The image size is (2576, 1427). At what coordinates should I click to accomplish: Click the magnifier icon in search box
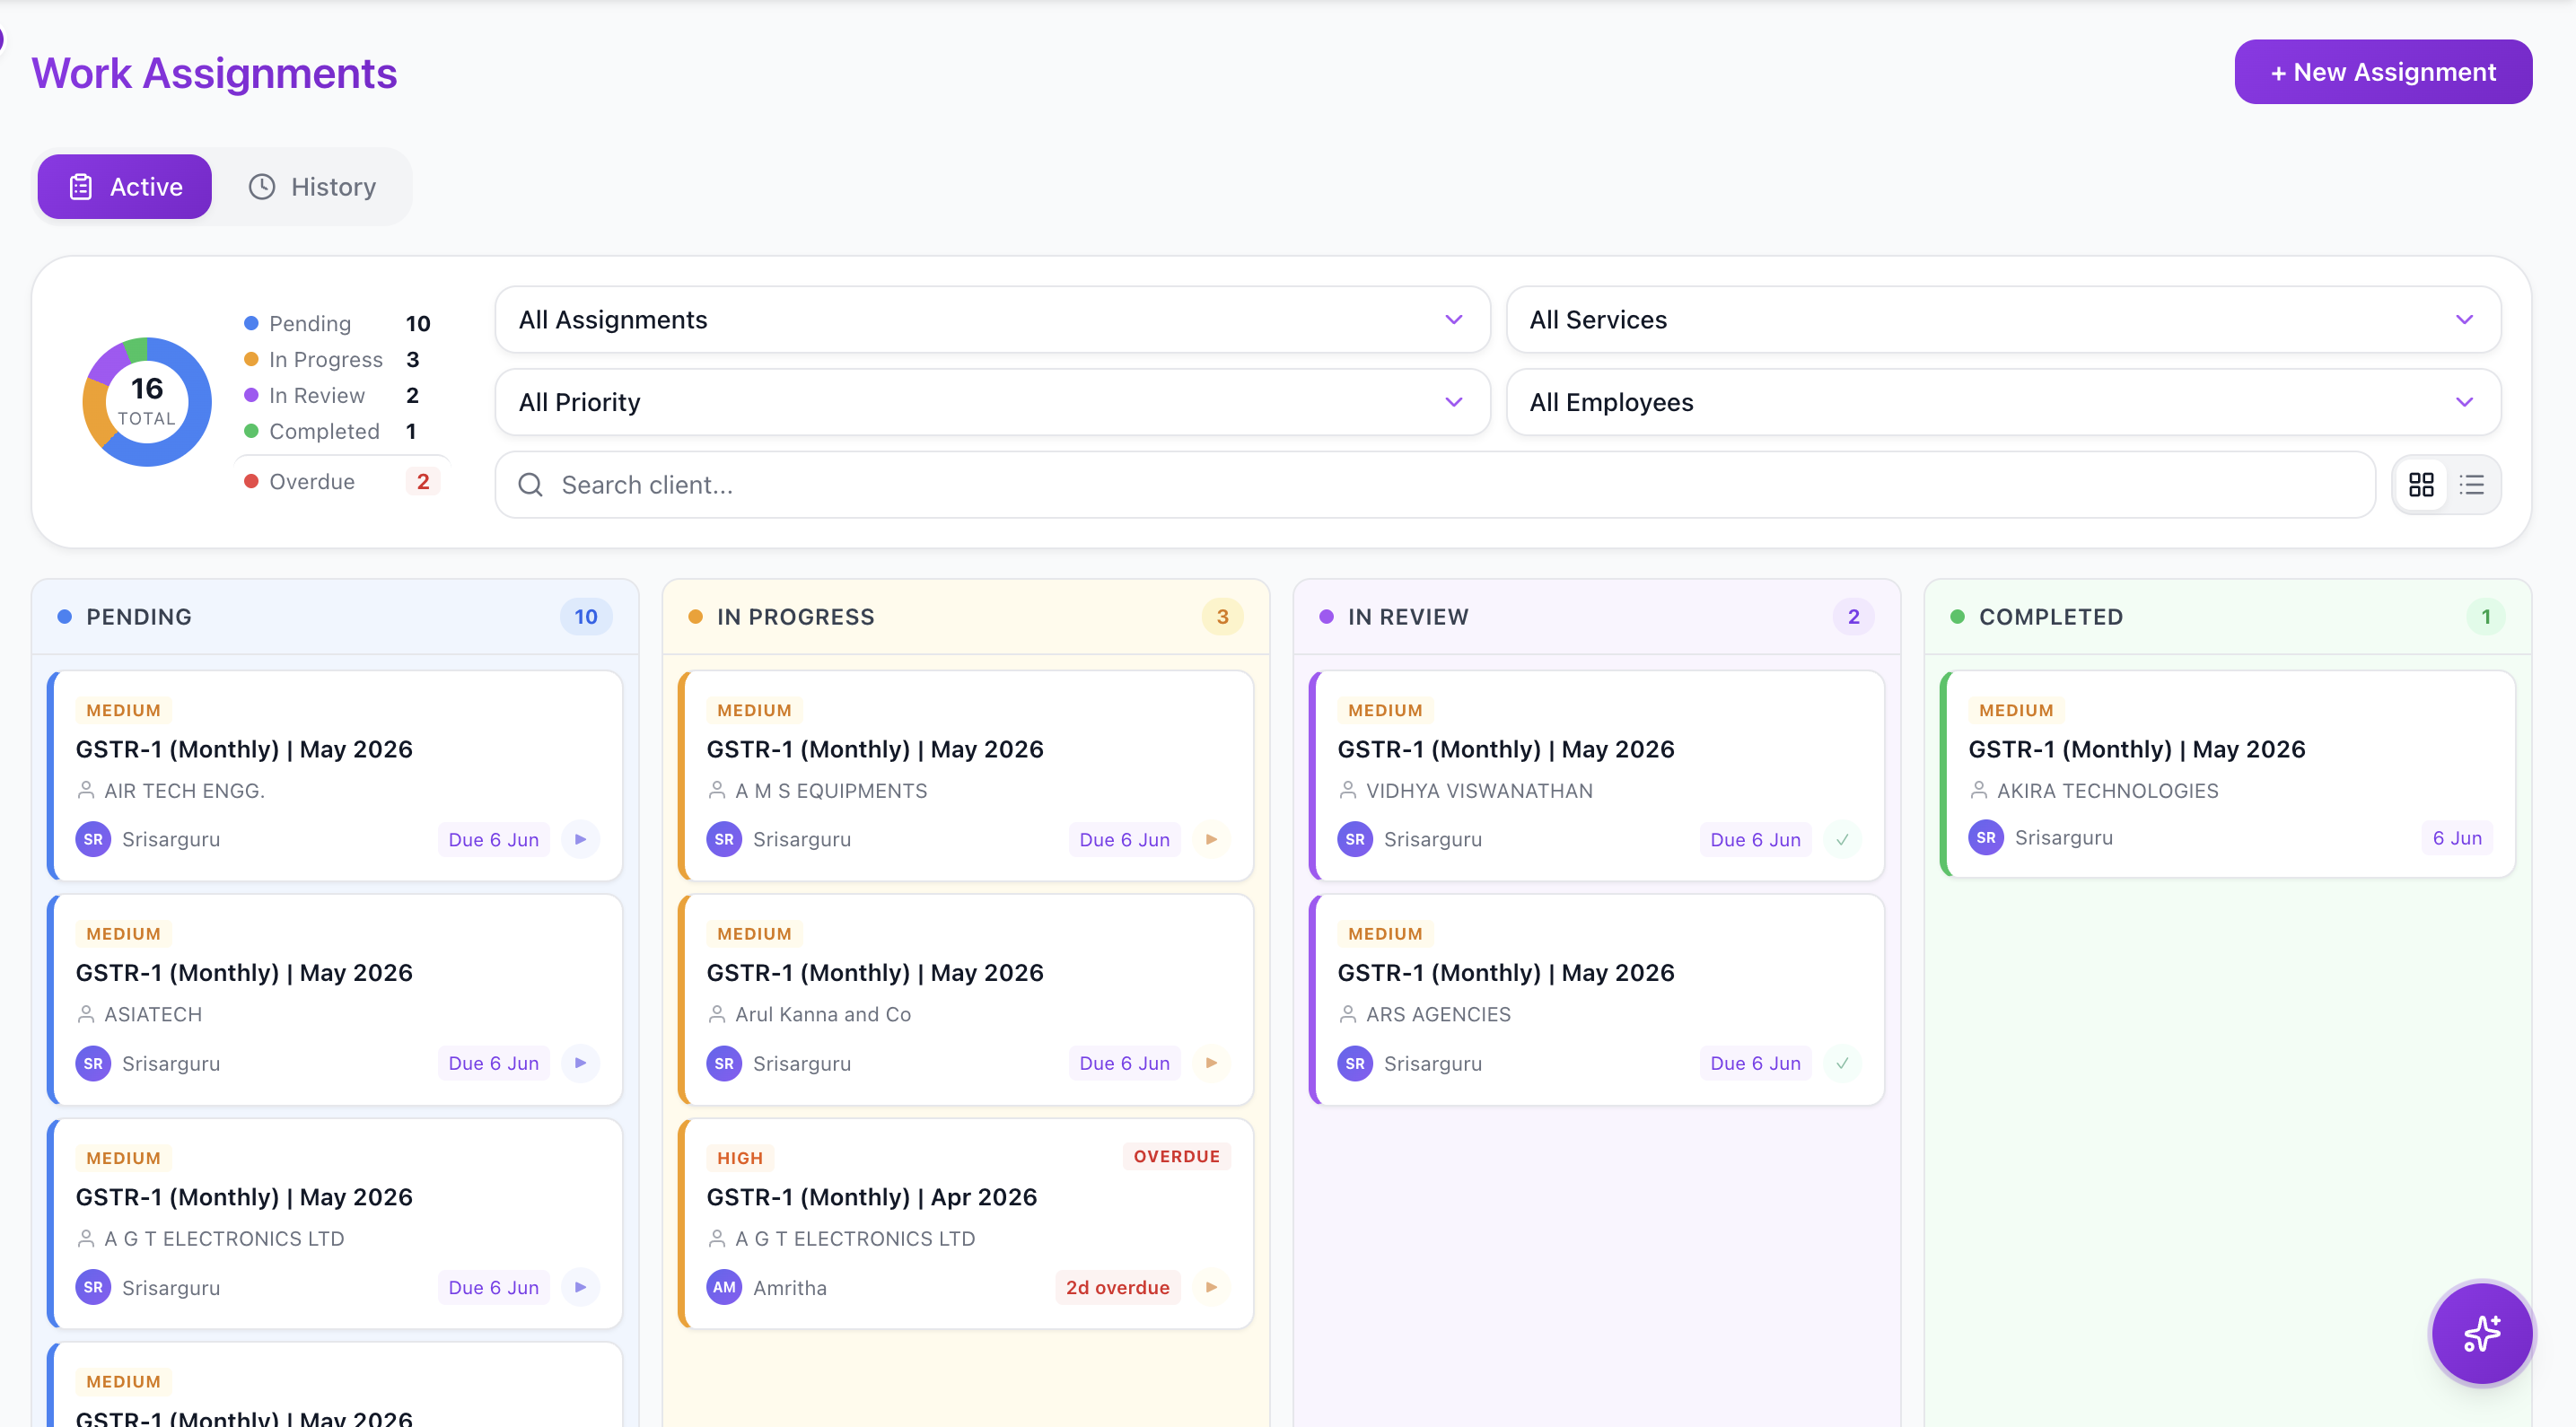531,485
